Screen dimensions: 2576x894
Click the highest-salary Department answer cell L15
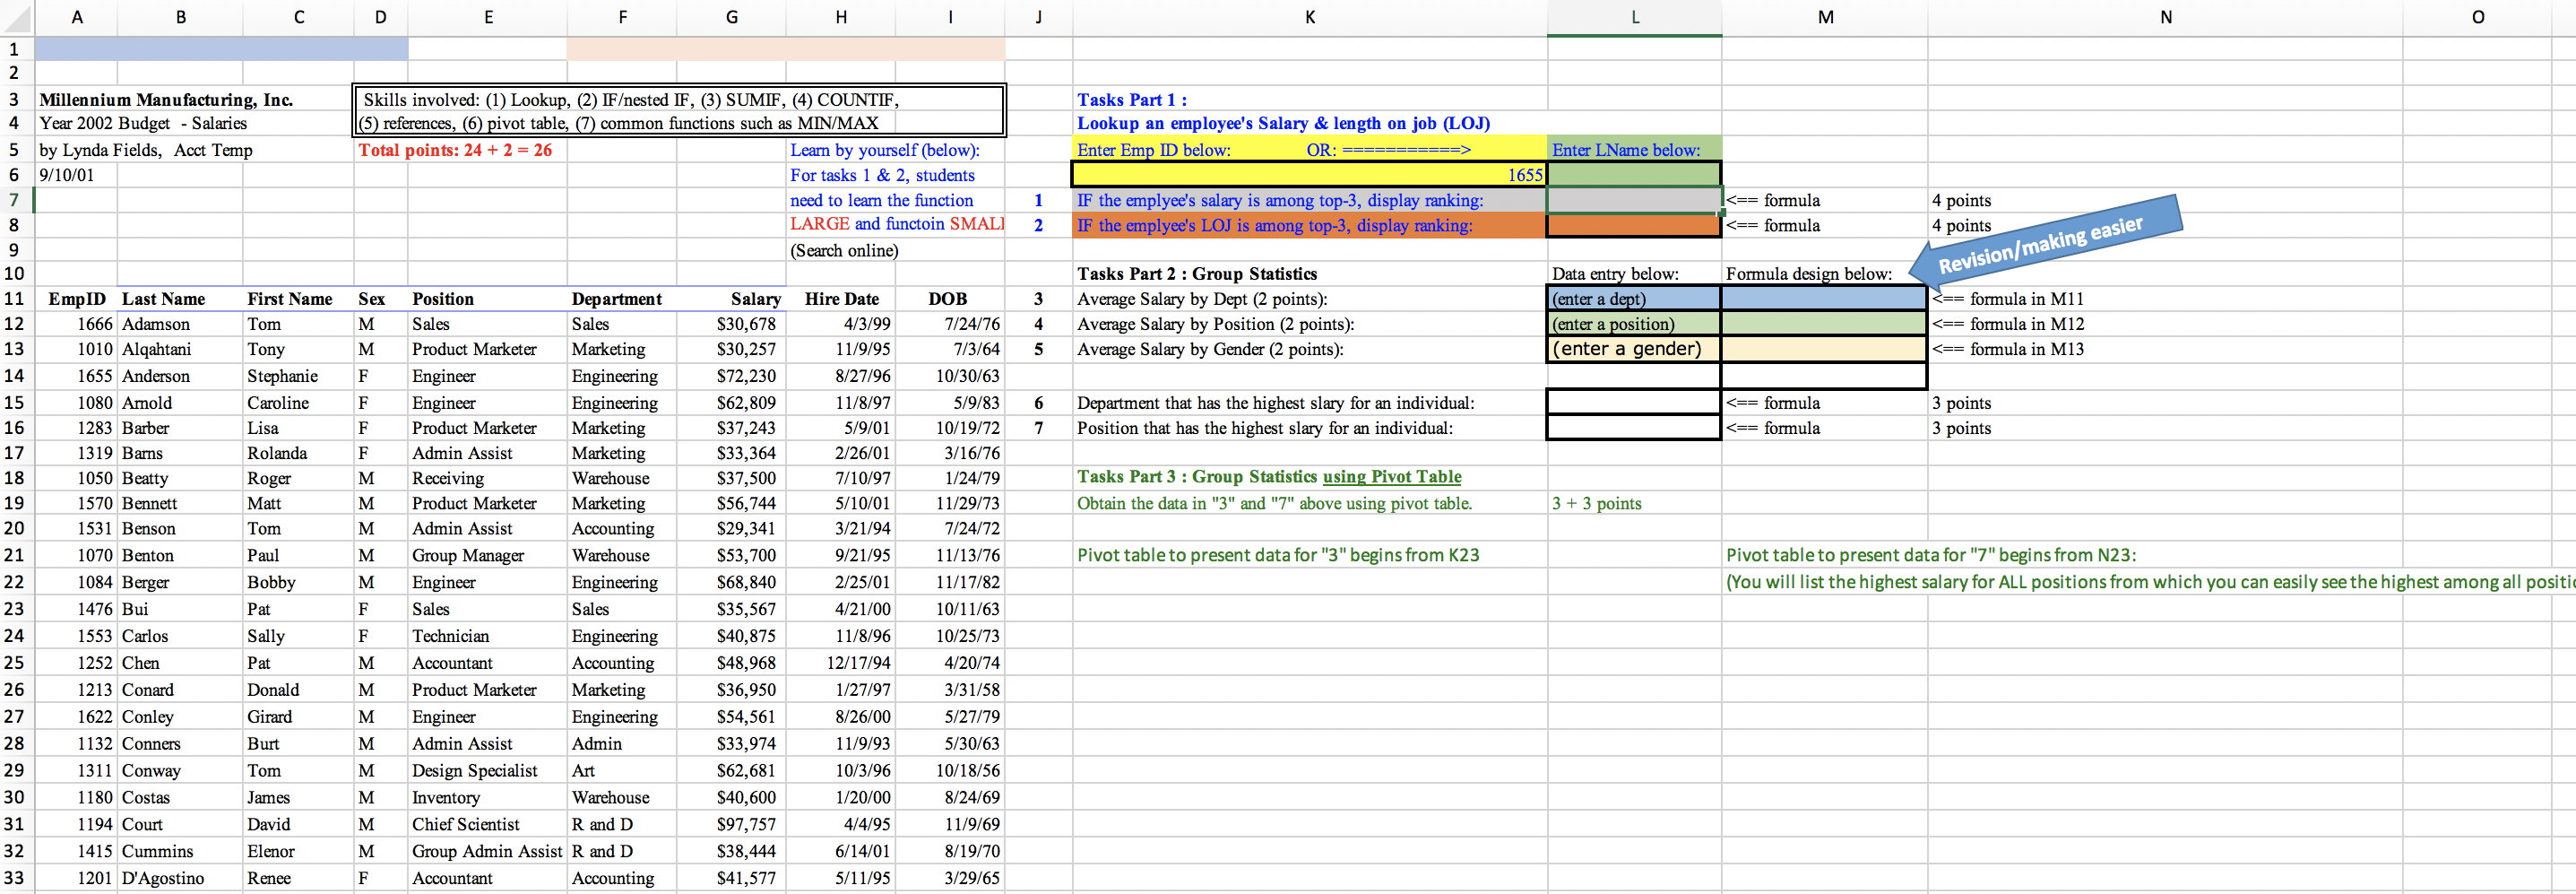click(x=1634, y=403)
